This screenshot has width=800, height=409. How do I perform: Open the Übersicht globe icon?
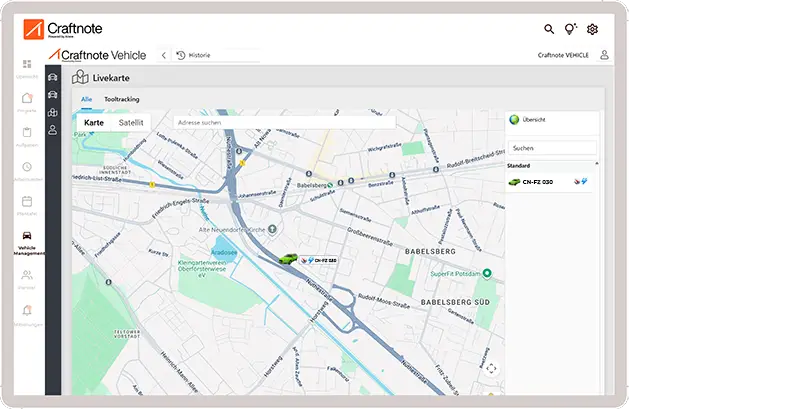[x=515, y=120]
